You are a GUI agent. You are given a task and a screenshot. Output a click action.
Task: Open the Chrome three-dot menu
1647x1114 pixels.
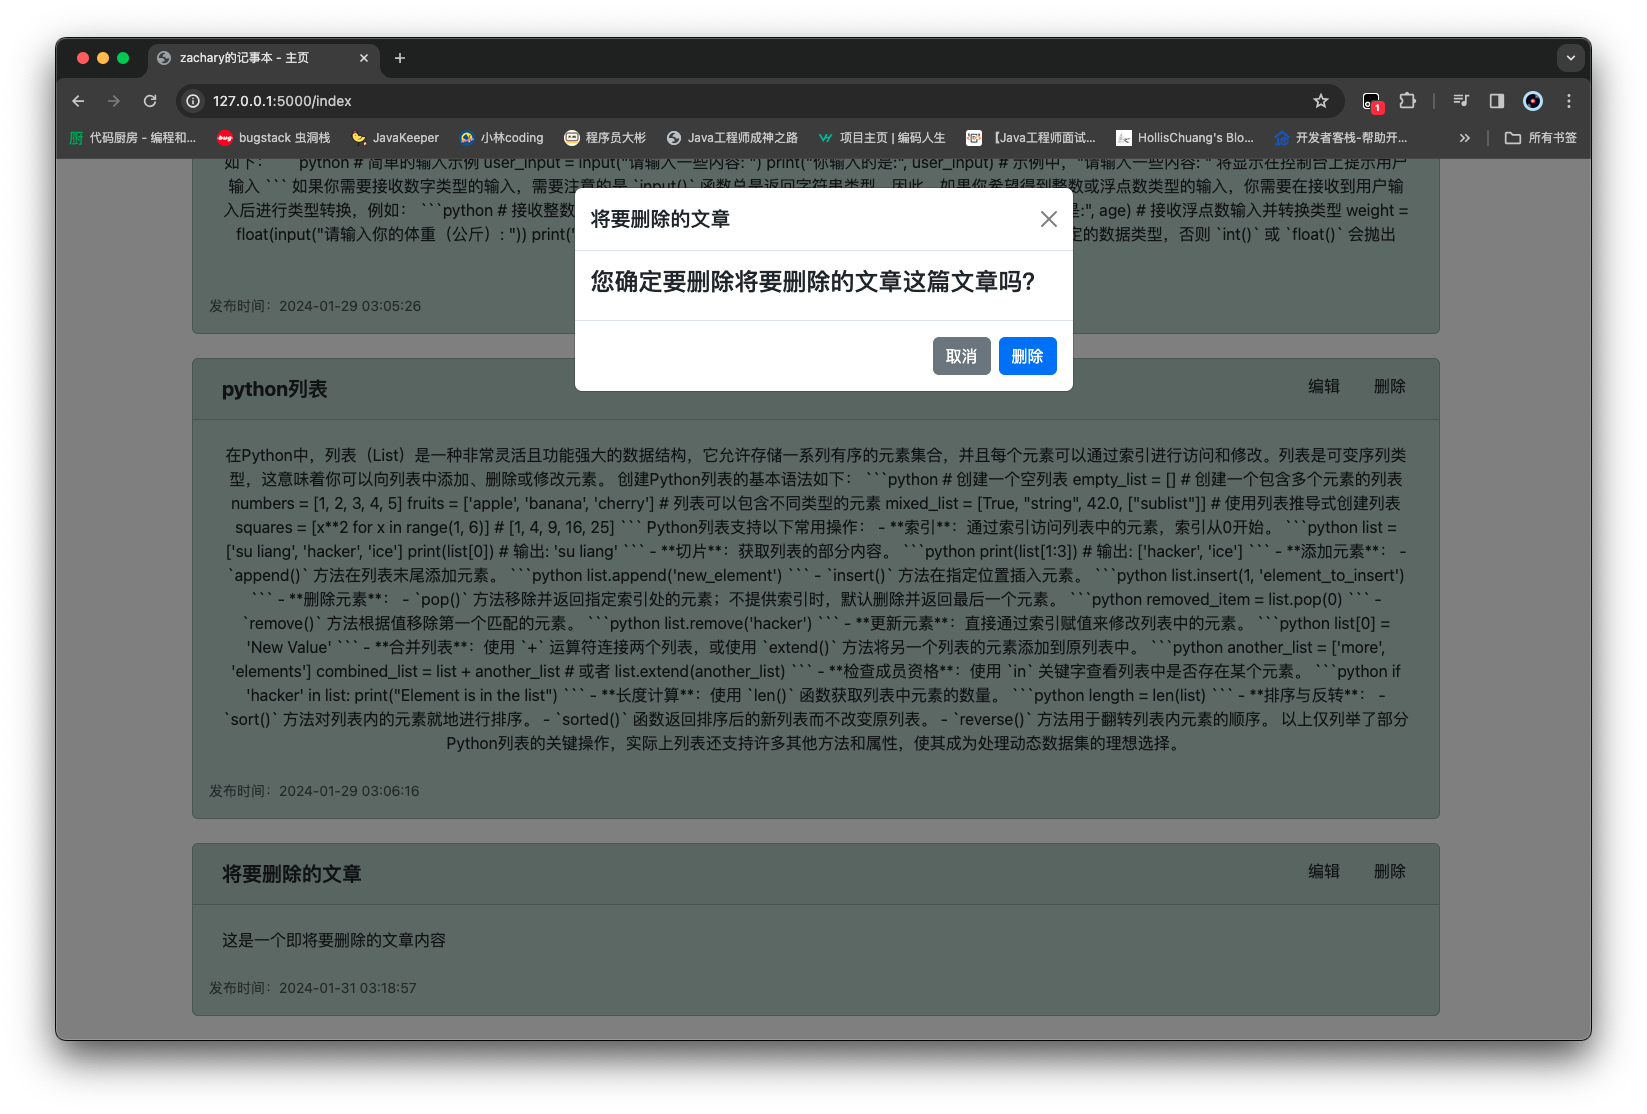pos(1568,101)
